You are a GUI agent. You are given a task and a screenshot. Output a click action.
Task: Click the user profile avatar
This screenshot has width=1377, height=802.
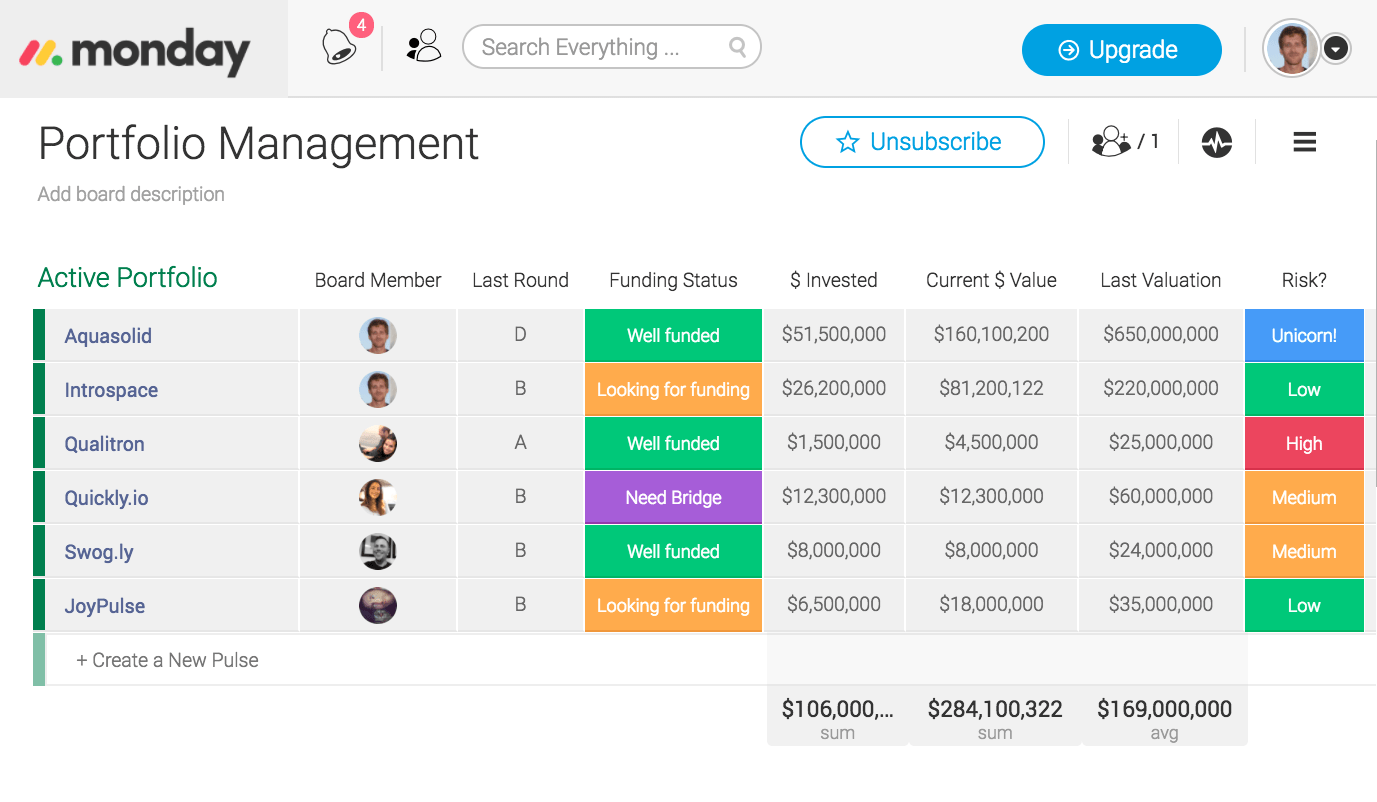click(x=1291, y=48)
